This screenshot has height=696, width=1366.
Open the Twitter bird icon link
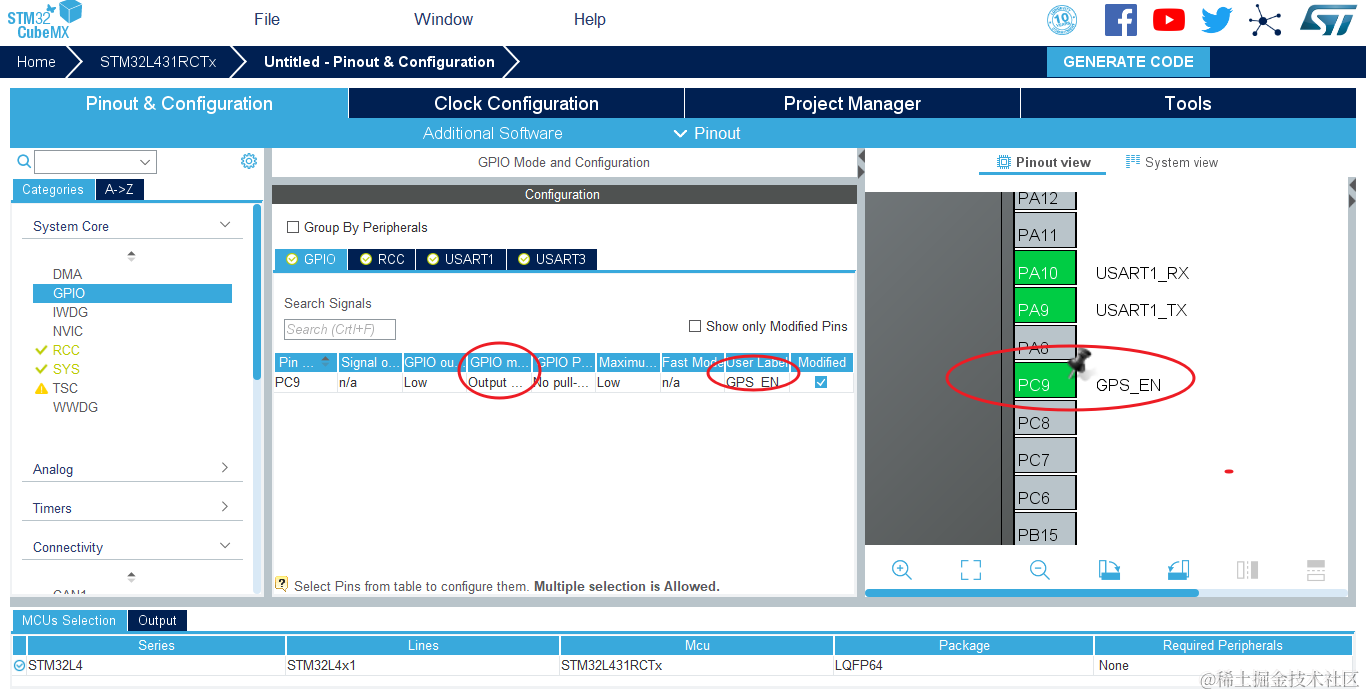1217,20
